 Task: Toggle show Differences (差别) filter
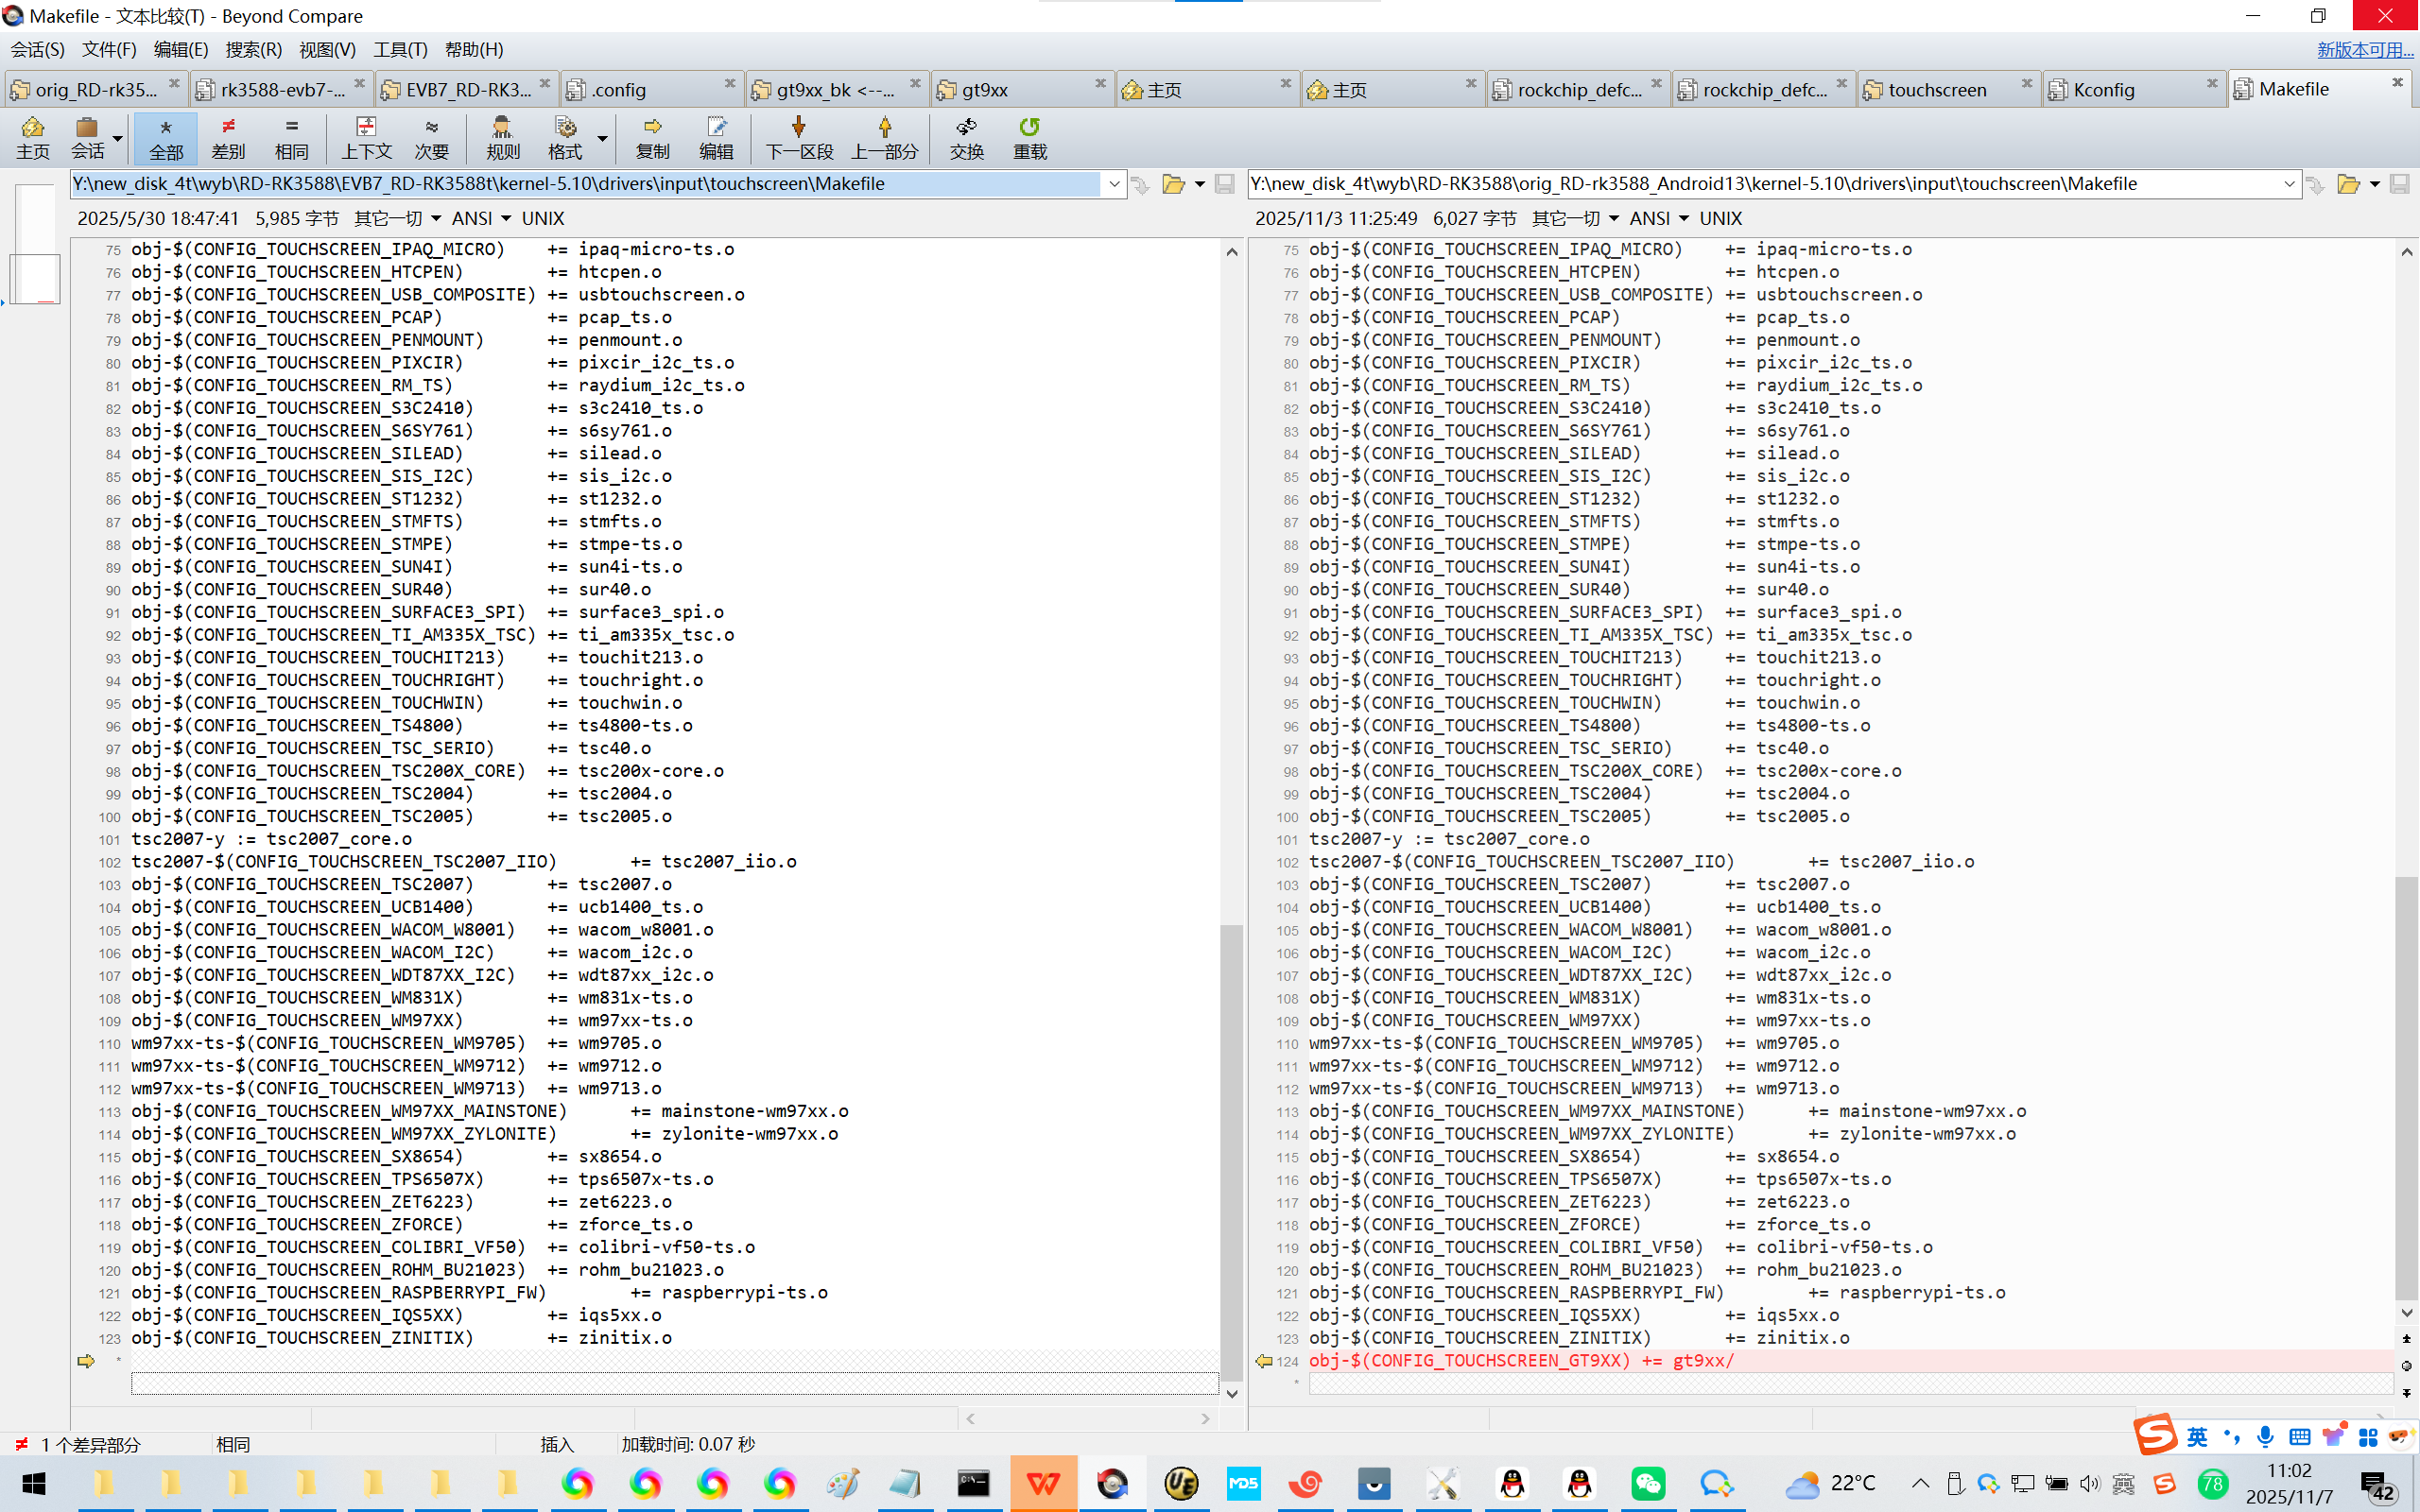(x=228, y=137)
